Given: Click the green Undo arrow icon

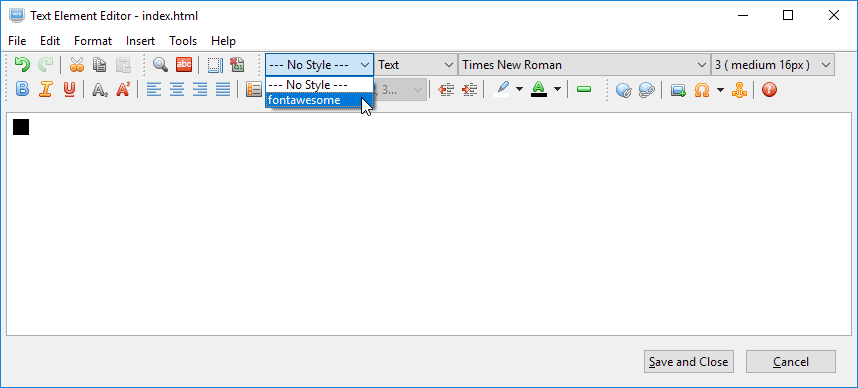Looking at the screenshot, I should coord(22,65).
